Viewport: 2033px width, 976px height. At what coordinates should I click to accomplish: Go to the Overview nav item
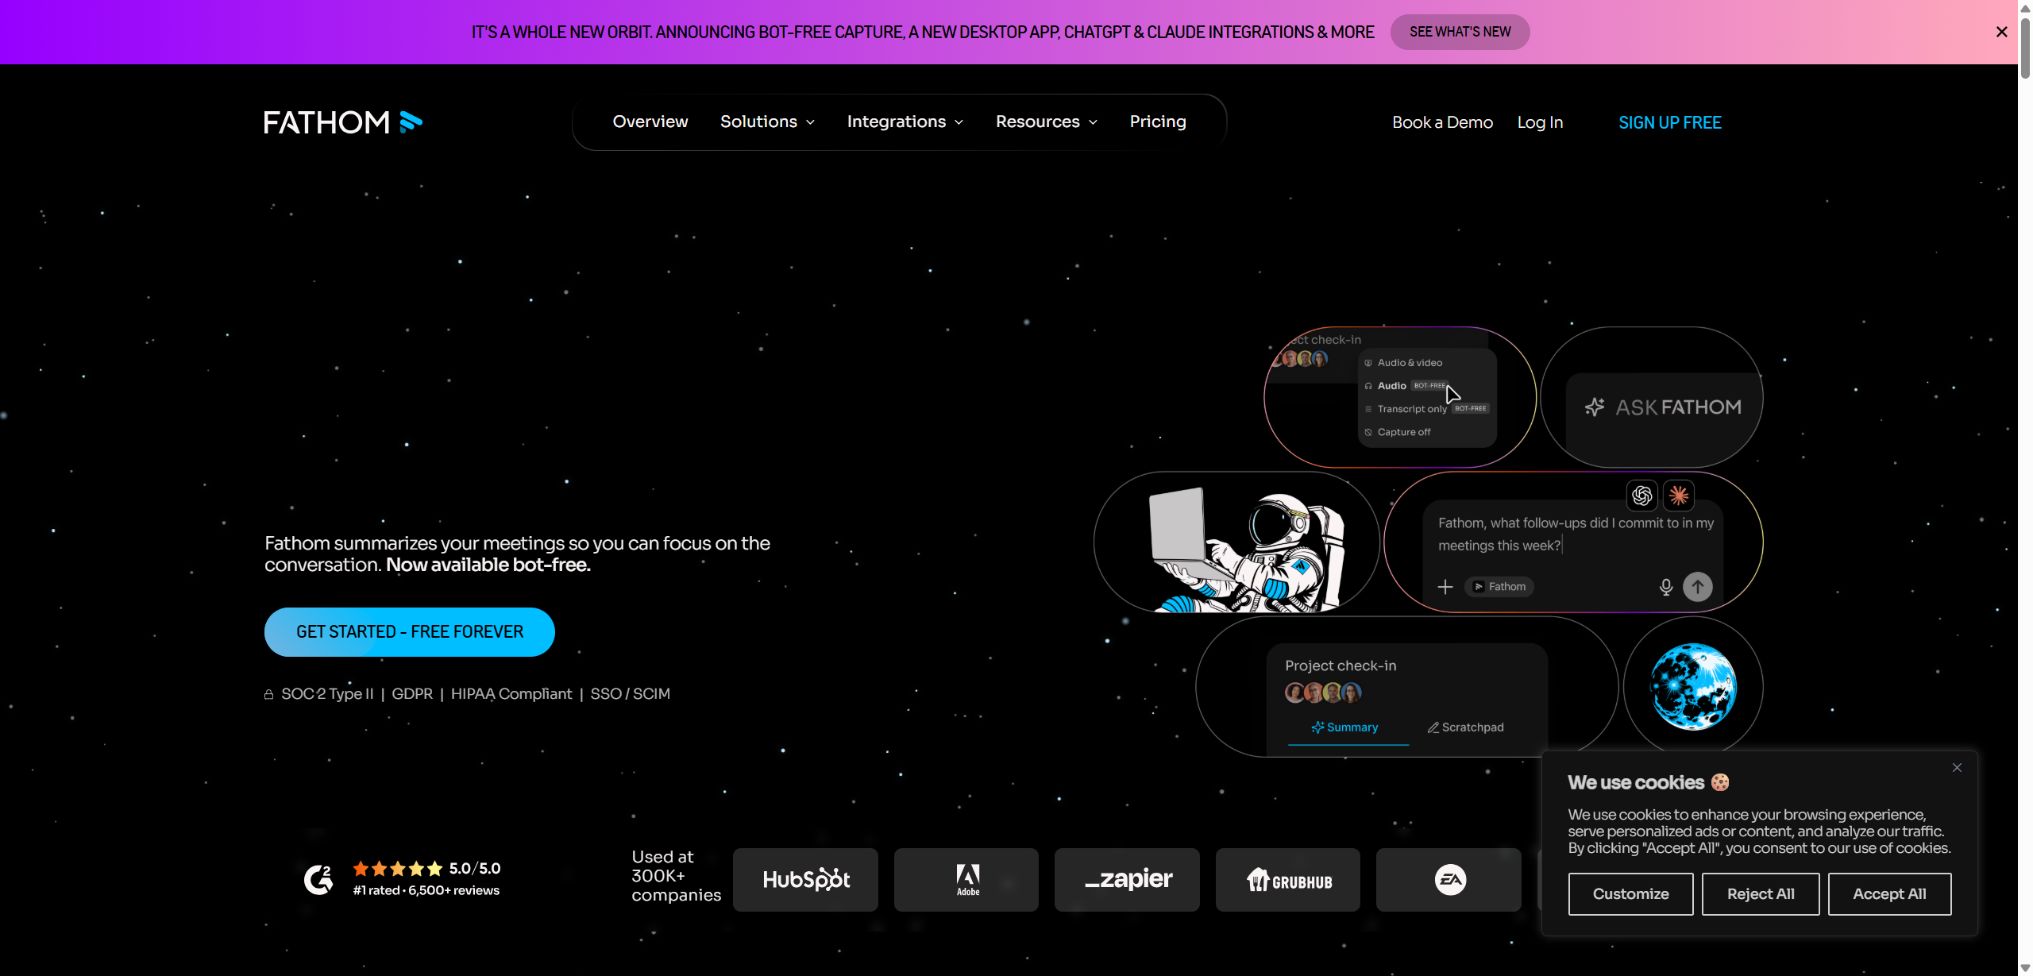[x=650, y=122]
